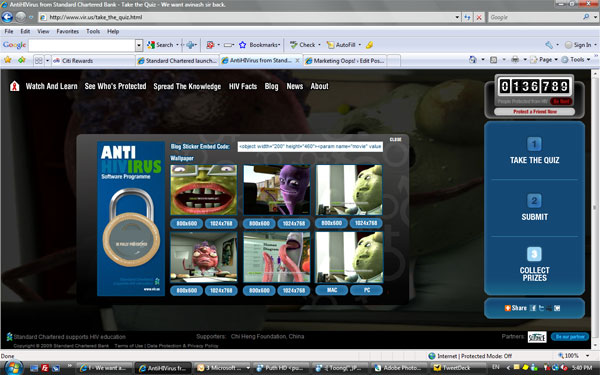Expand the Quick Tabs dropdown arrow
This screenshot has height=375, width=600.
pos(47,60)
